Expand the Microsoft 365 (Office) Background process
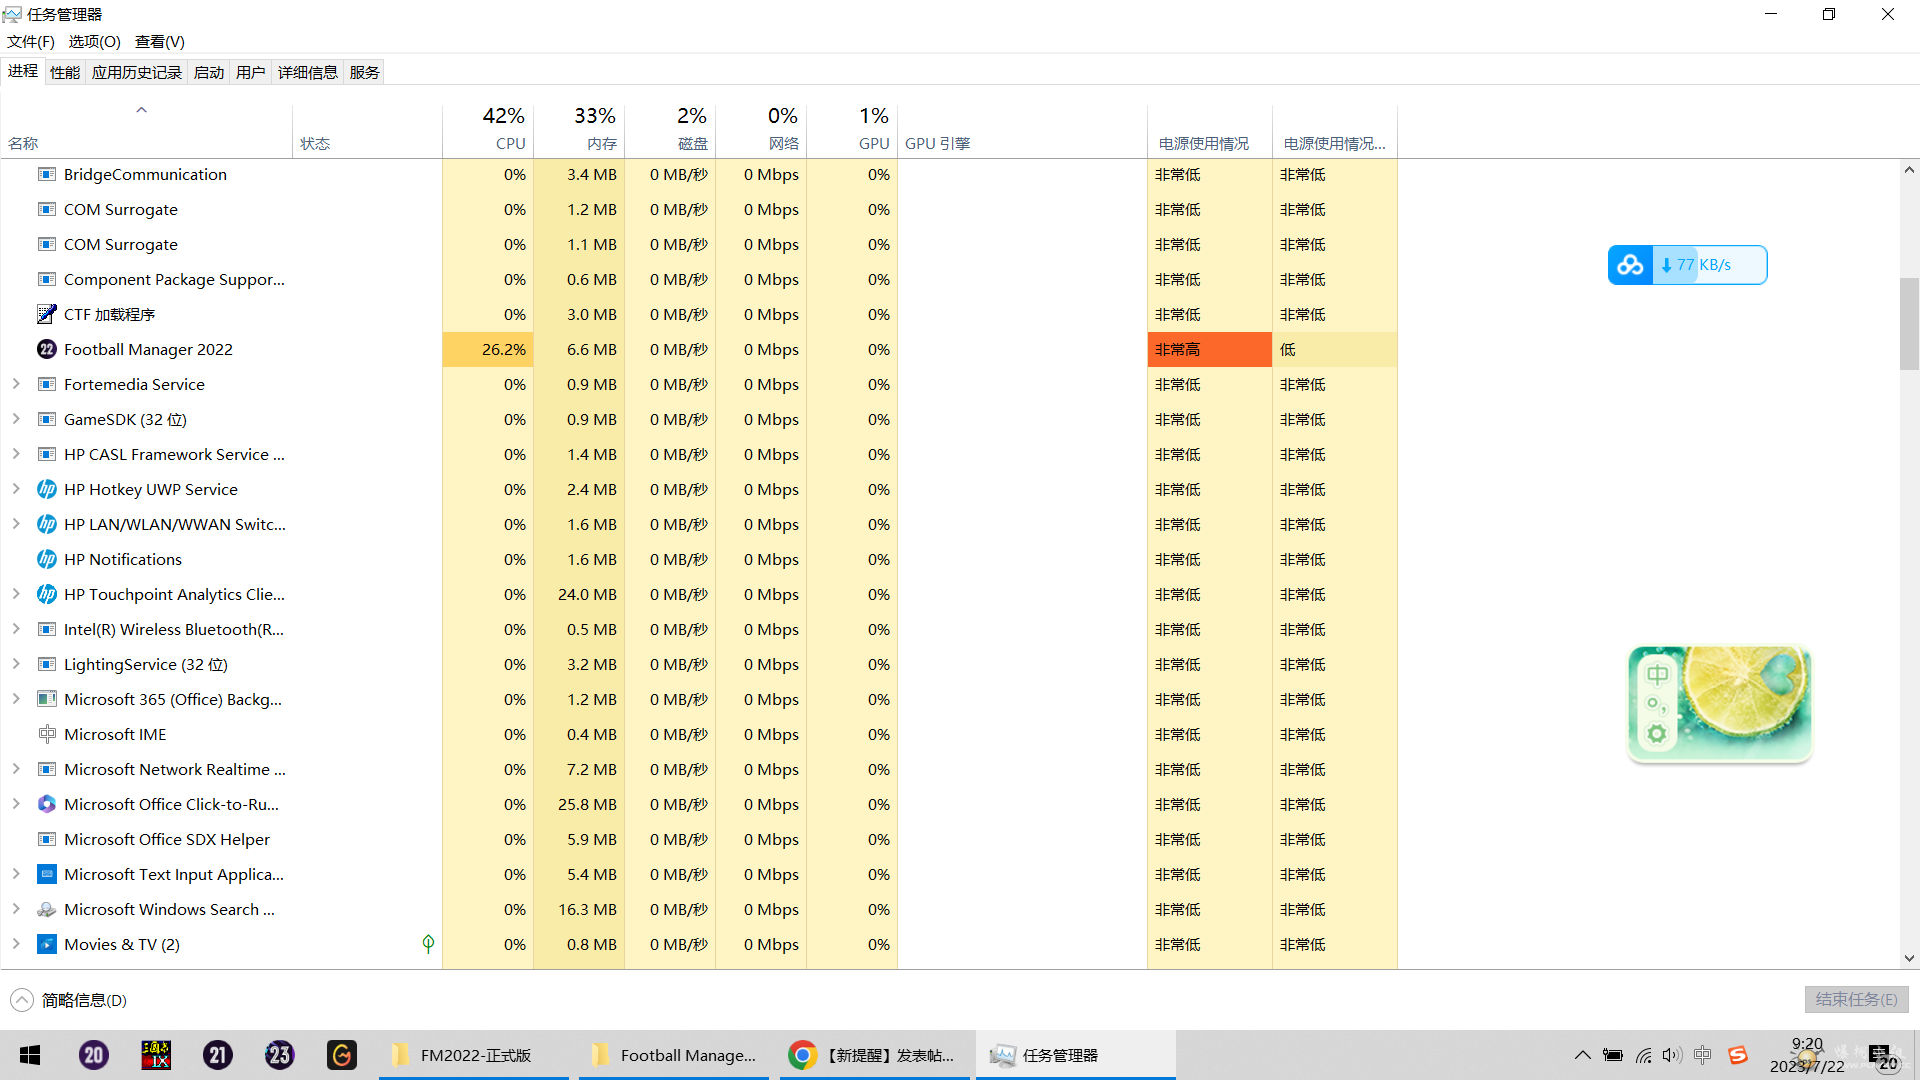Image resolution: width=1920 pixels, height=1080 pixels. 16,699
